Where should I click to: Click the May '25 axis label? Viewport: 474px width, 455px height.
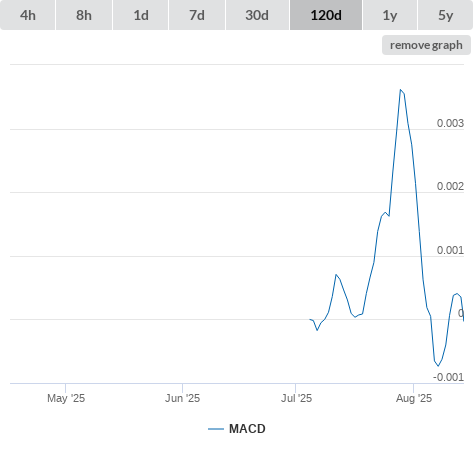tap(66, 398)
